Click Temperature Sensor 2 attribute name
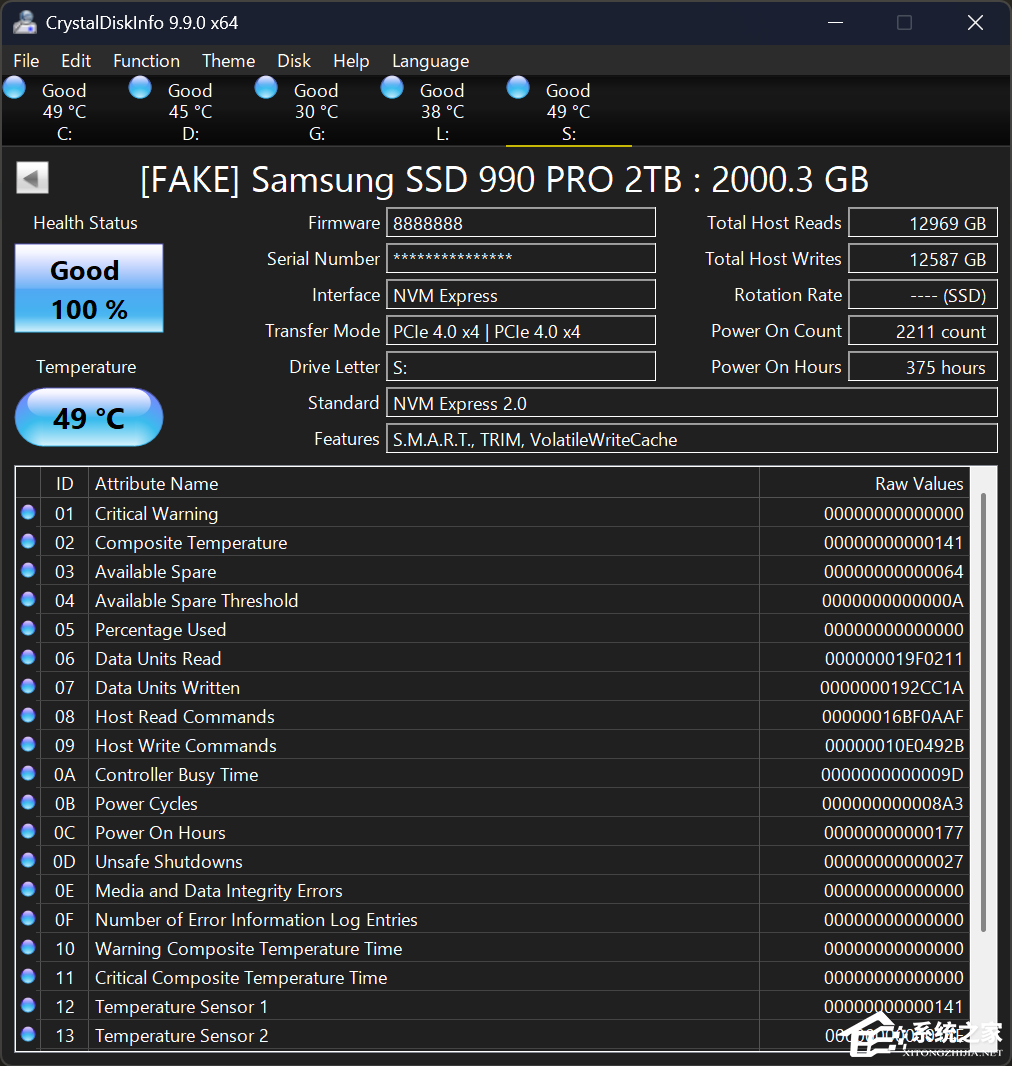The width and height of the screenshot is (1012, 1066). [x=181, y=1036]
